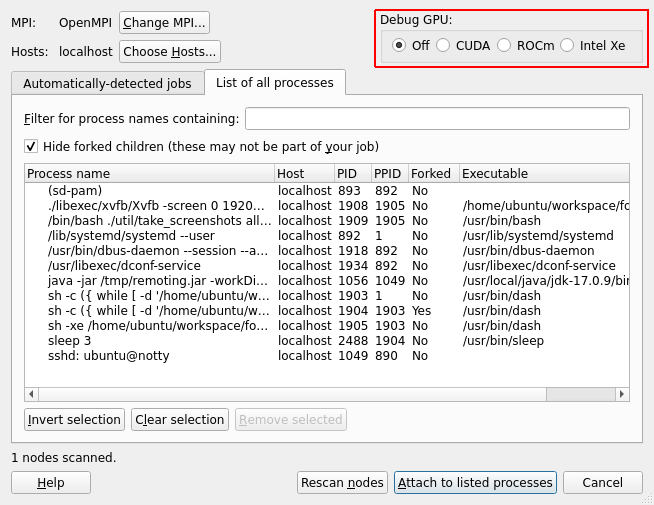Click the /usr/bin/sleep executable cell
This screenshot has width=654, height=505.
503,341
